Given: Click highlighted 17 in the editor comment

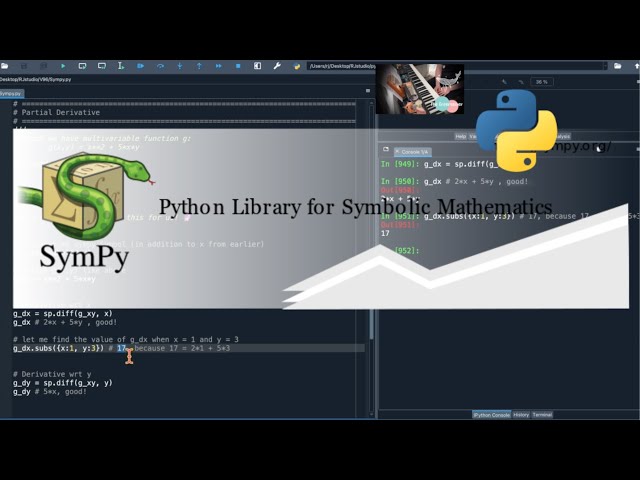Looking at the screenshot, I should pyautogui.click(x=121, y=348).
